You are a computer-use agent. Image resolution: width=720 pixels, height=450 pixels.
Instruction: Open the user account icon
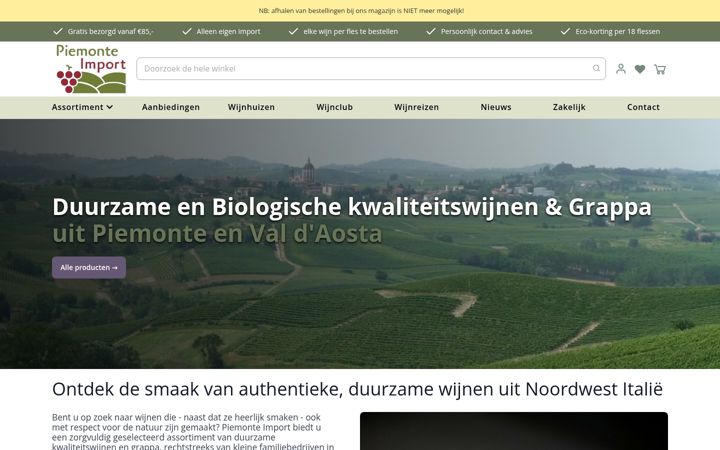[621, 69]
